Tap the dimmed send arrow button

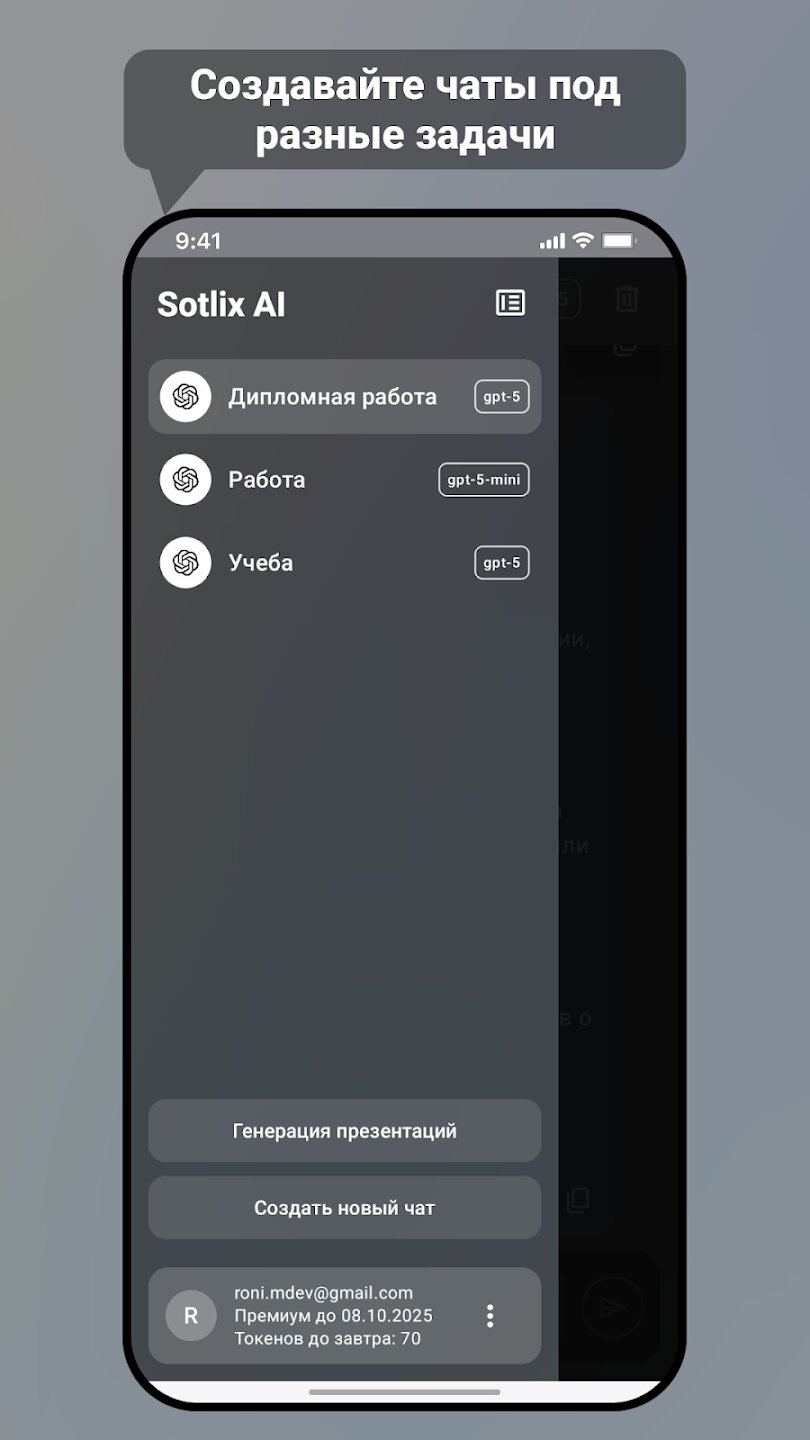click(x=612, y=1307)
